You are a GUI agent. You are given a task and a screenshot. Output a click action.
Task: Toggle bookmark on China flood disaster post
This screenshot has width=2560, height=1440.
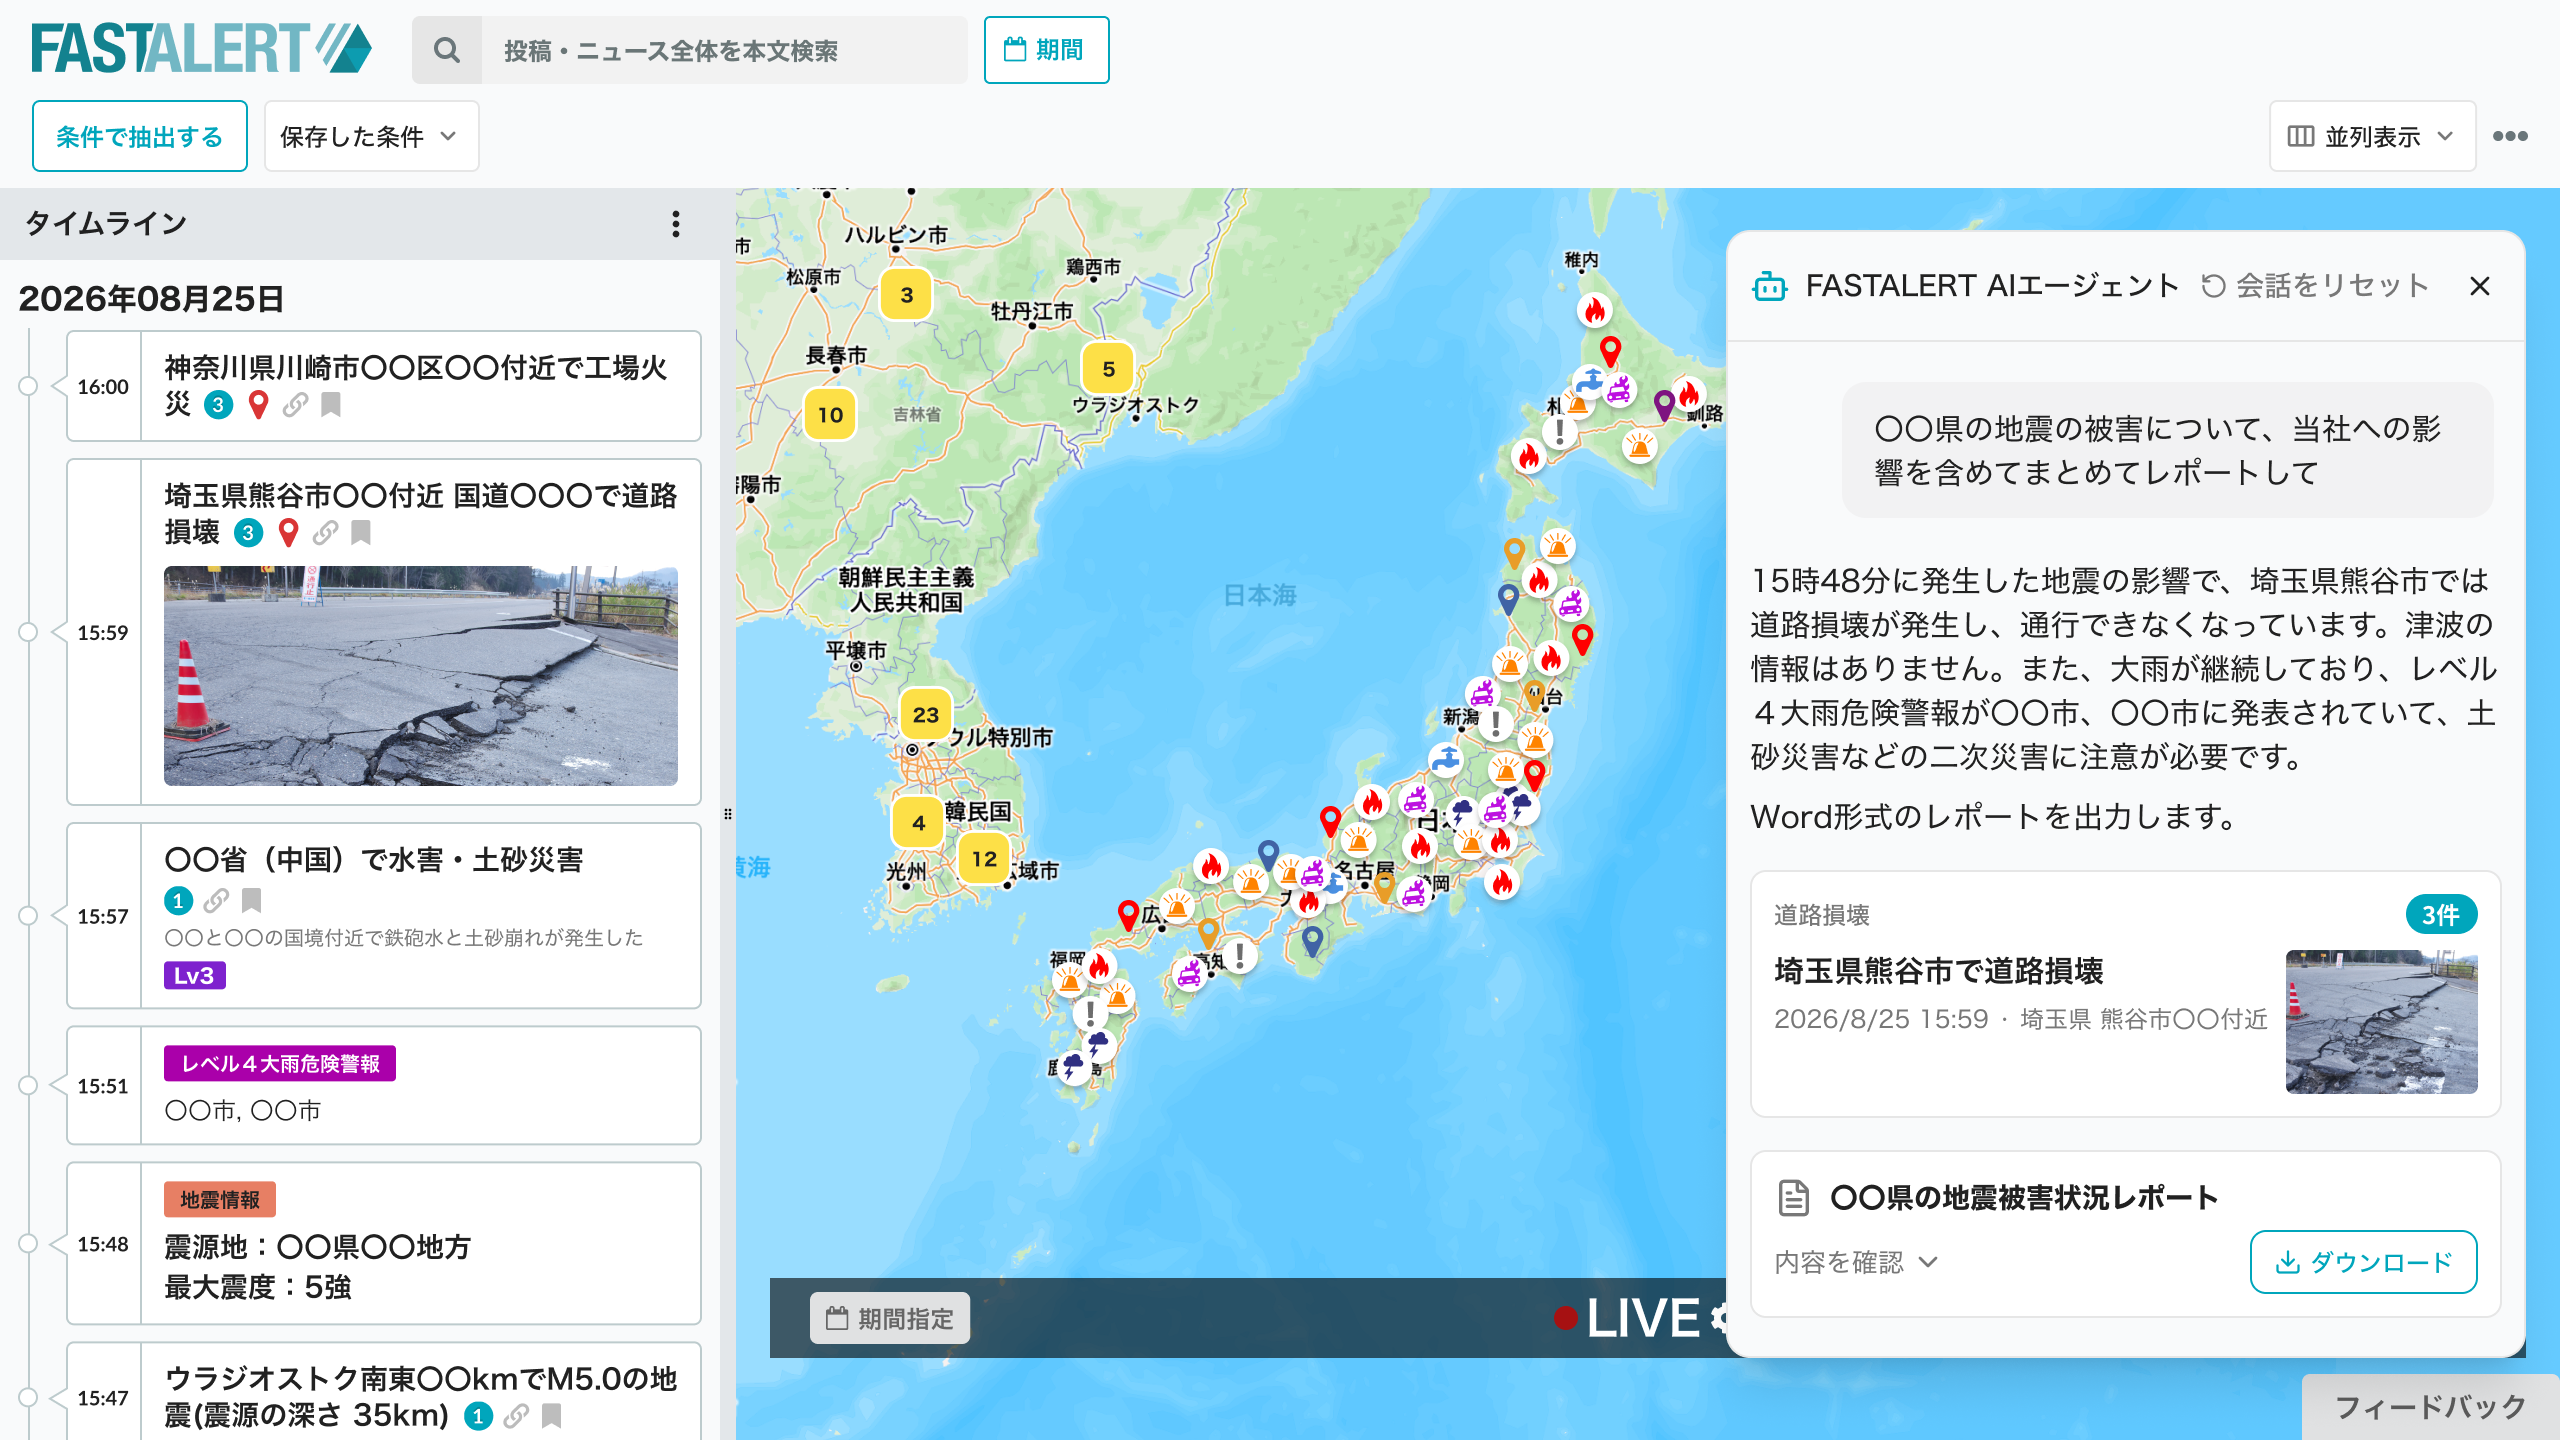251,901
